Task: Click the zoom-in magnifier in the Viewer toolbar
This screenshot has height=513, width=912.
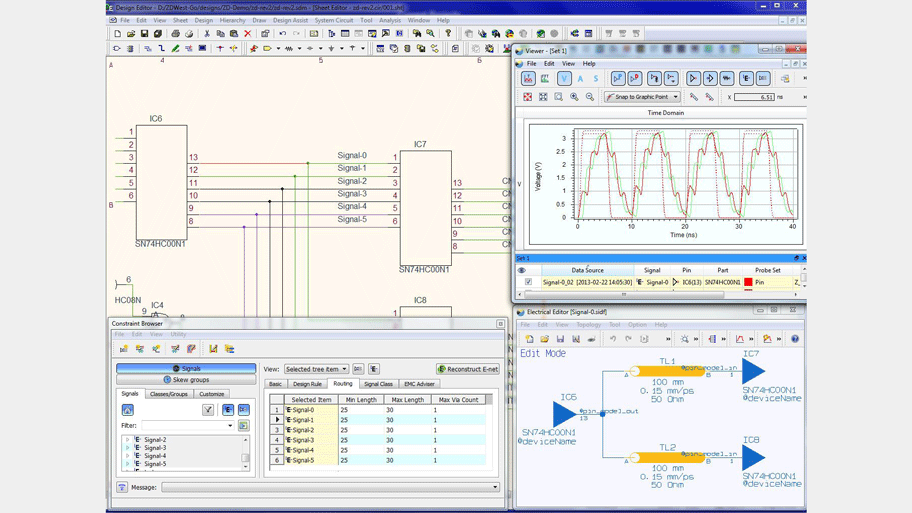Action: [x=574, y=97]
